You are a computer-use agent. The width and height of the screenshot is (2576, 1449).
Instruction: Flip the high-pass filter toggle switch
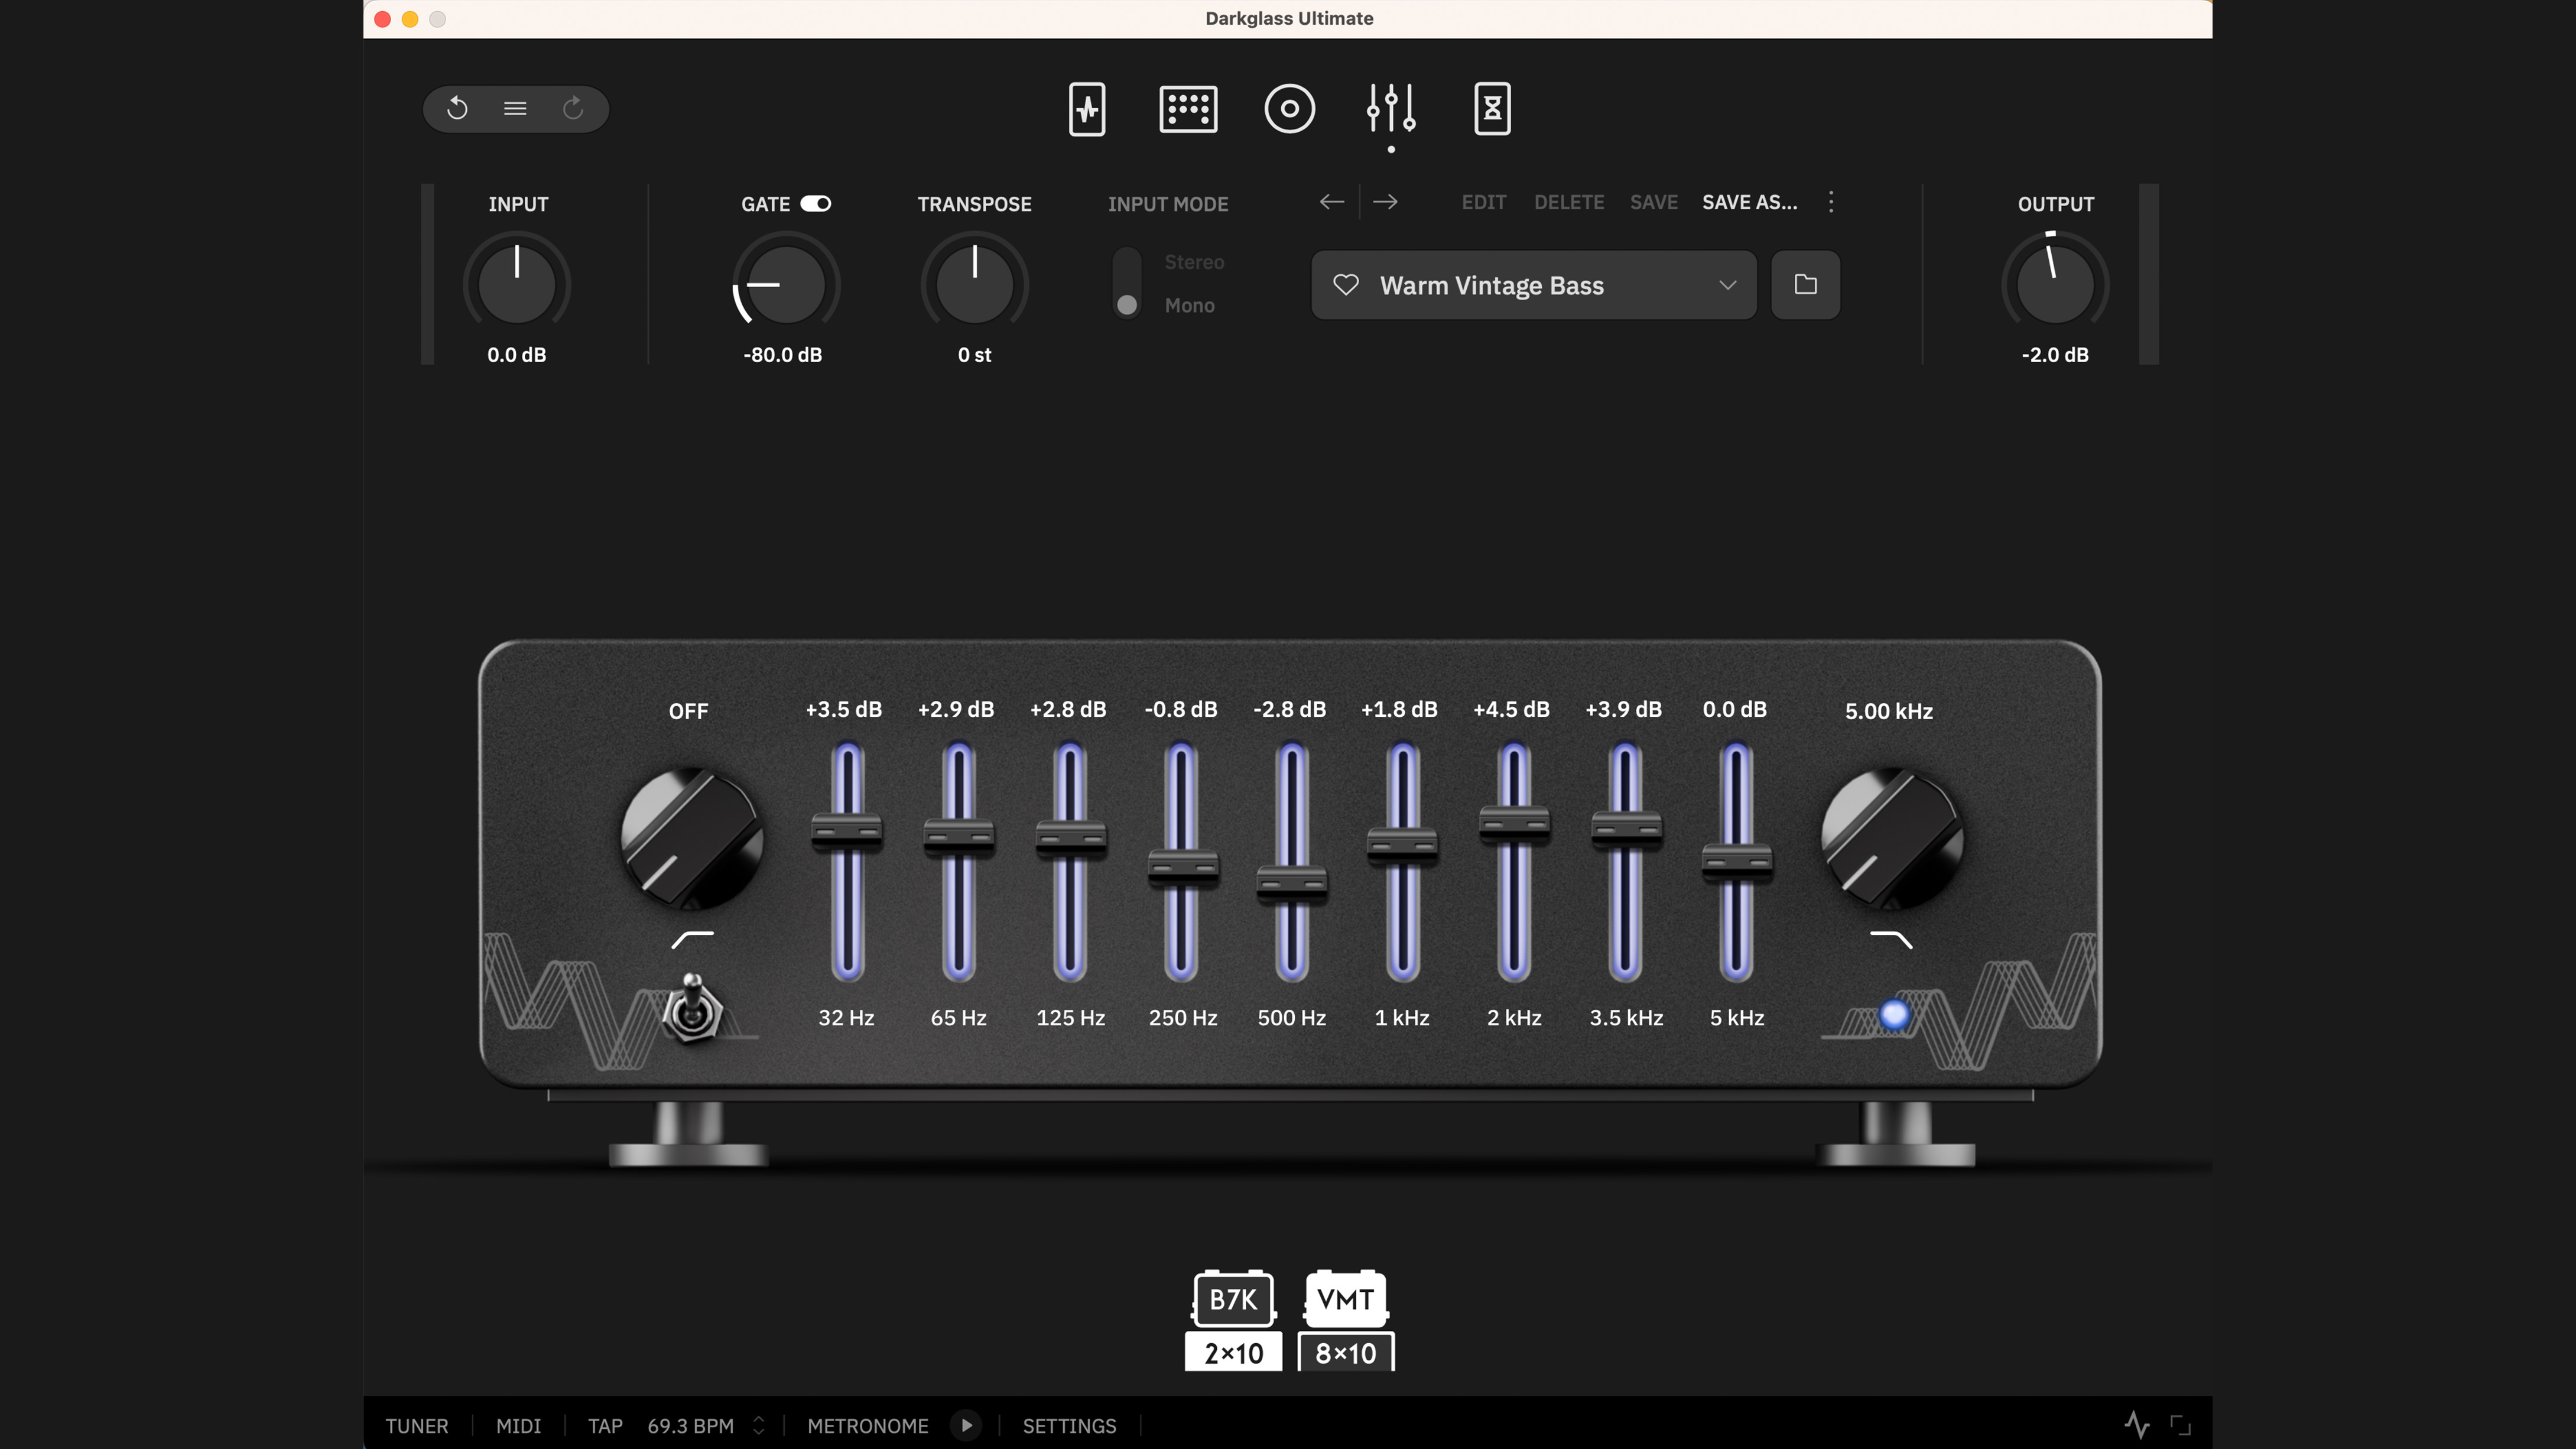tap(691, 1010)
